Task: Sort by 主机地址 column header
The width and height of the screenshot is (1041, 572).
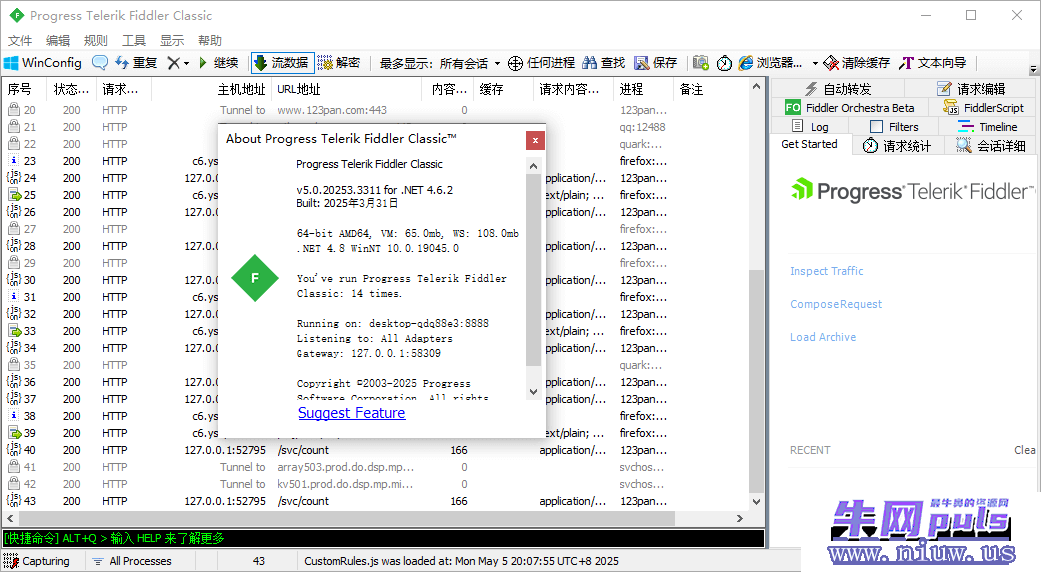Action: 212,89
